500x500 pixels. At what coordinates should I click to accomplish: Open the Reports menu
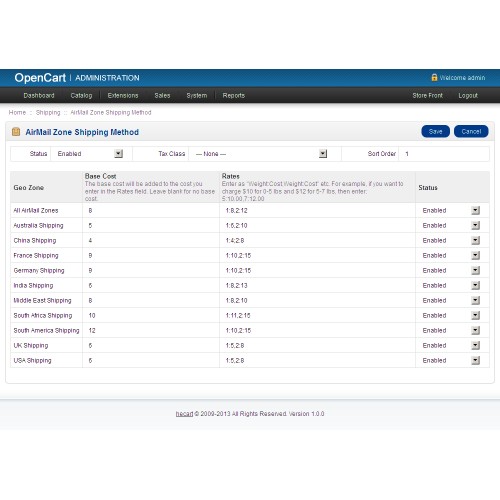[234, 96]
